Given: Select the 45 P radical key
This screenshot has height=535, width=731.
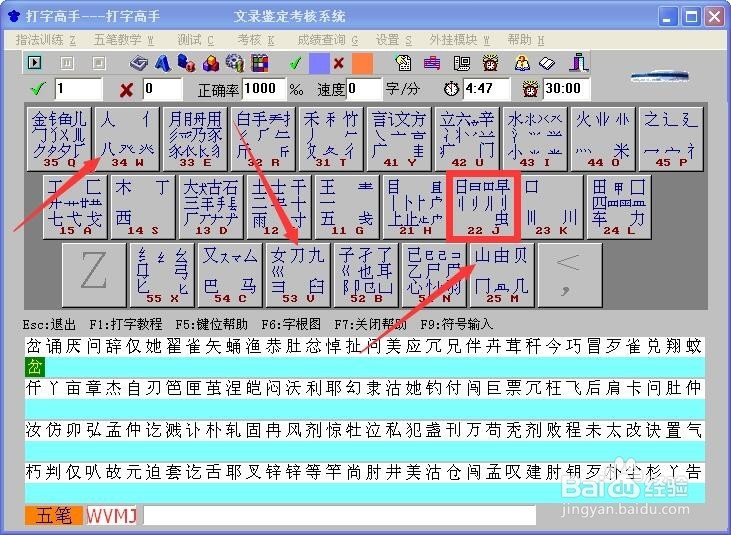Looking at the screenshot, I should click(x=672, y=139).
